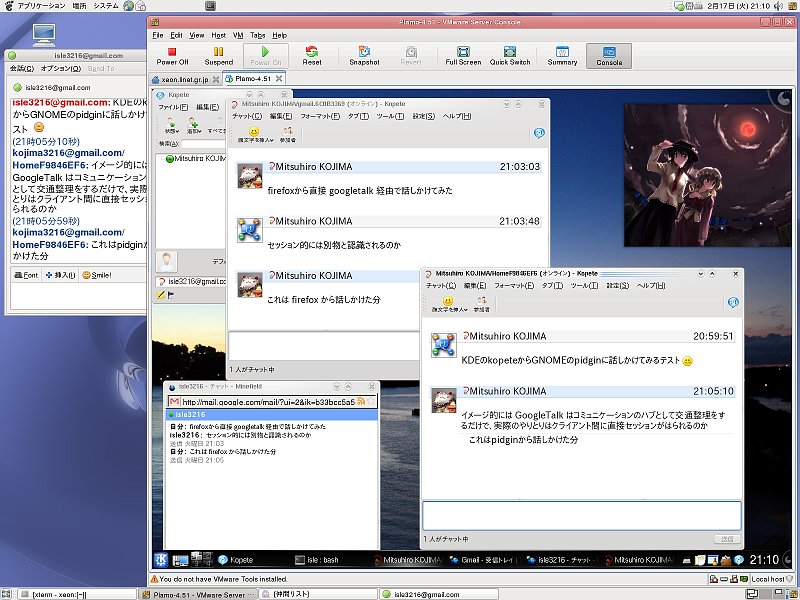Open the GNOME 場所 menu
The height and width of the screenshot is (600, 800).
click(x=79, y=6)
